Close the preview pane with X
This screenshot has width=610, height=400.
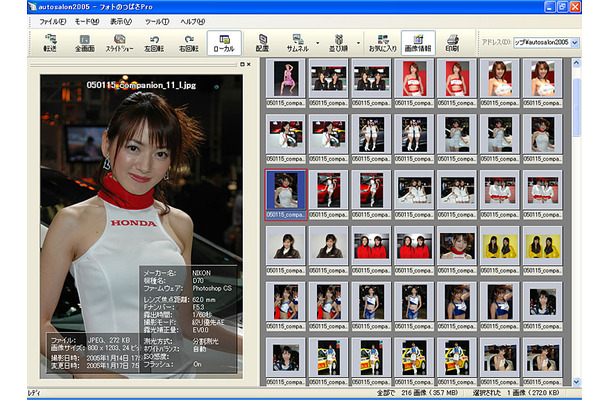click(249, 64)
